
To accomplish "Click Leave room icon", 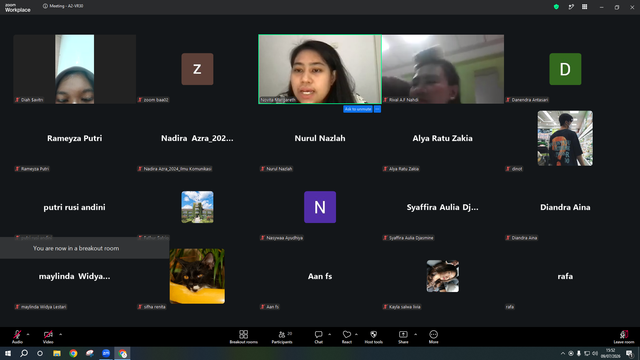I will pos(624,337).
